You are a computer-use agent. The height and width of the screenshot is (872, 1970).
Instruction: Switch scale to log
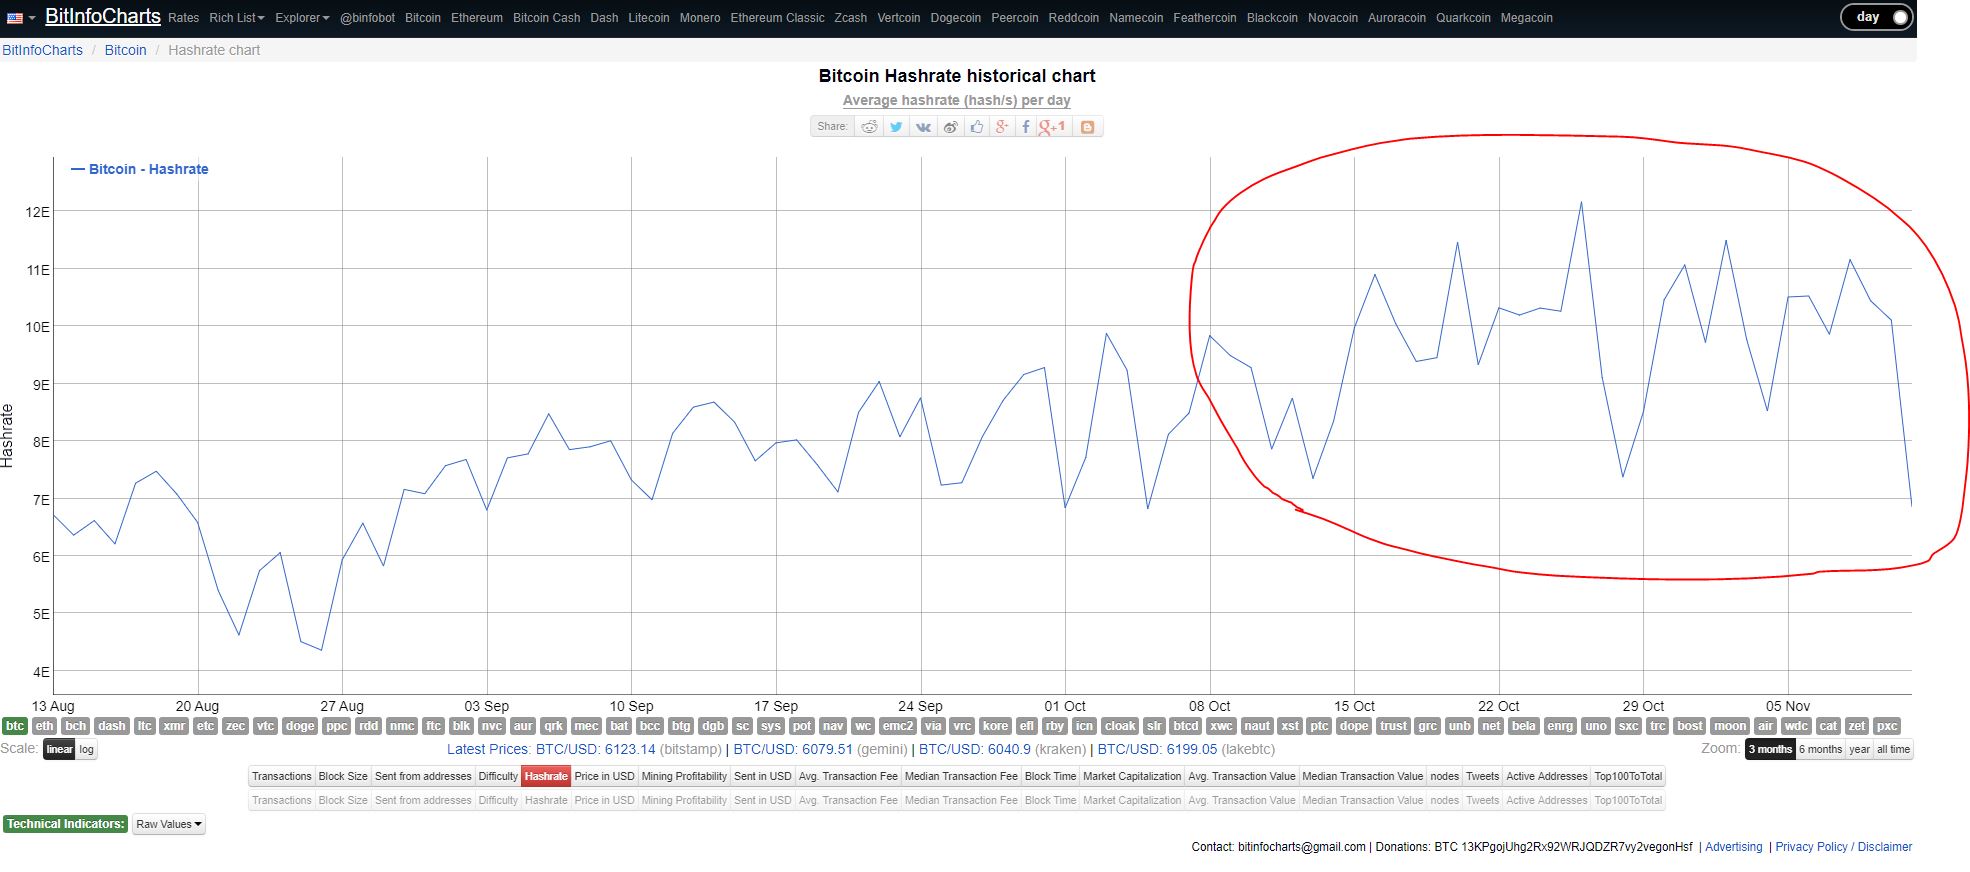click(87, 749)
